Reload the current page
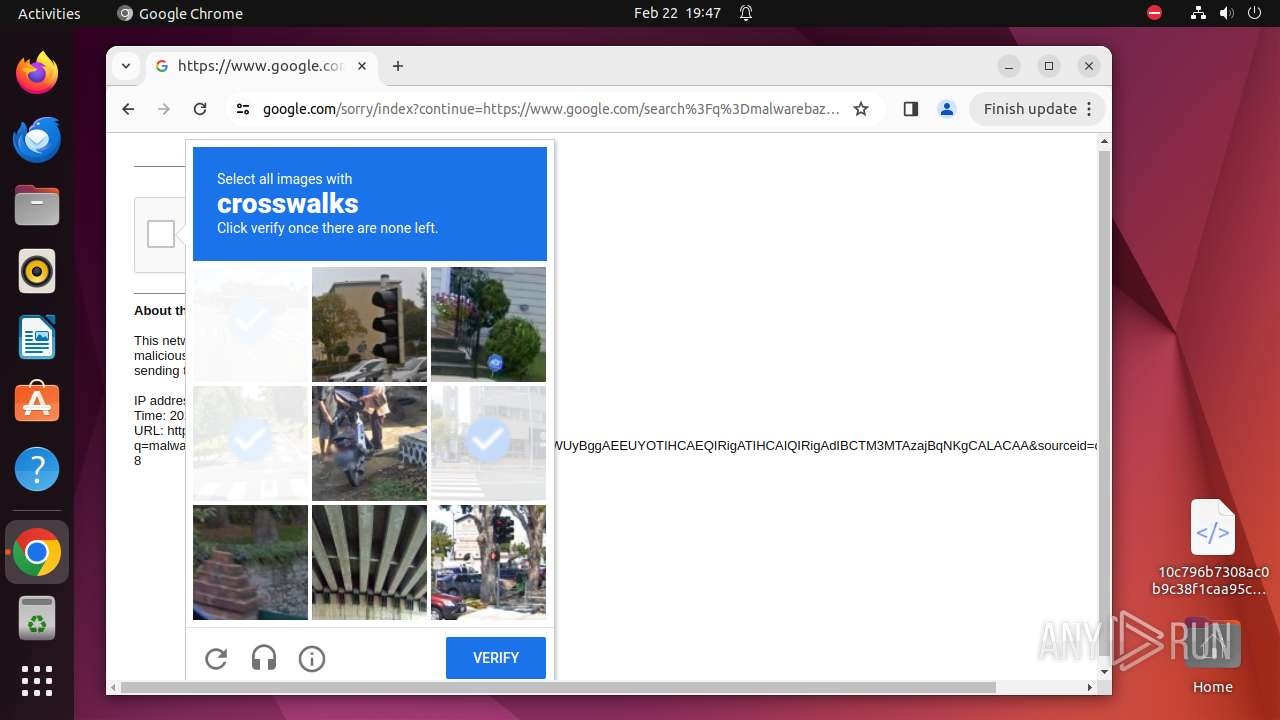The image size is (1280, 720). 200,109
